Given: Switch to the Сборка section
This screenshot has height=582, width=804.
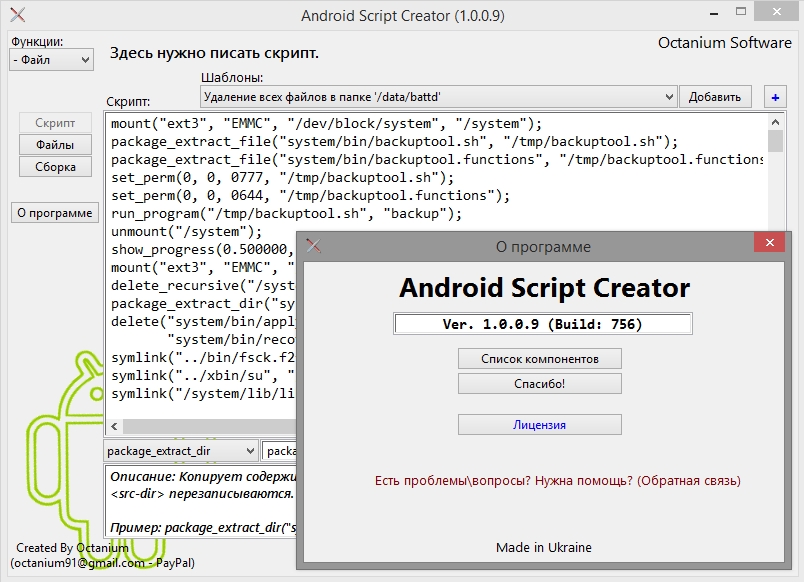Looking at the screenshot, I should [x=55, y=167].
